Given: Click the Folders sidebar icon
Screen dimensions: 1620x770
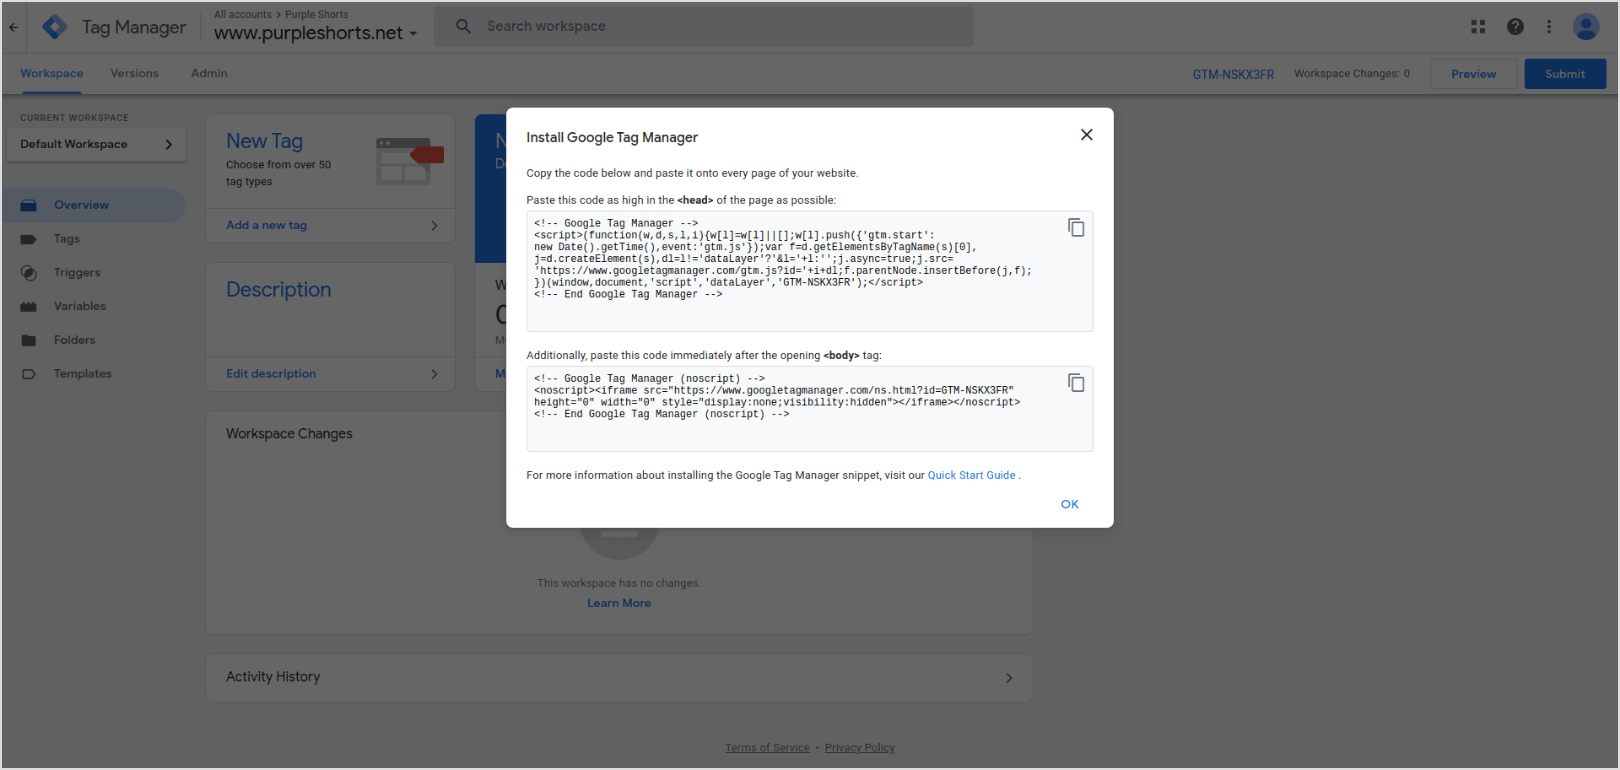Looking at the screenshot, I should pos(29,341).
